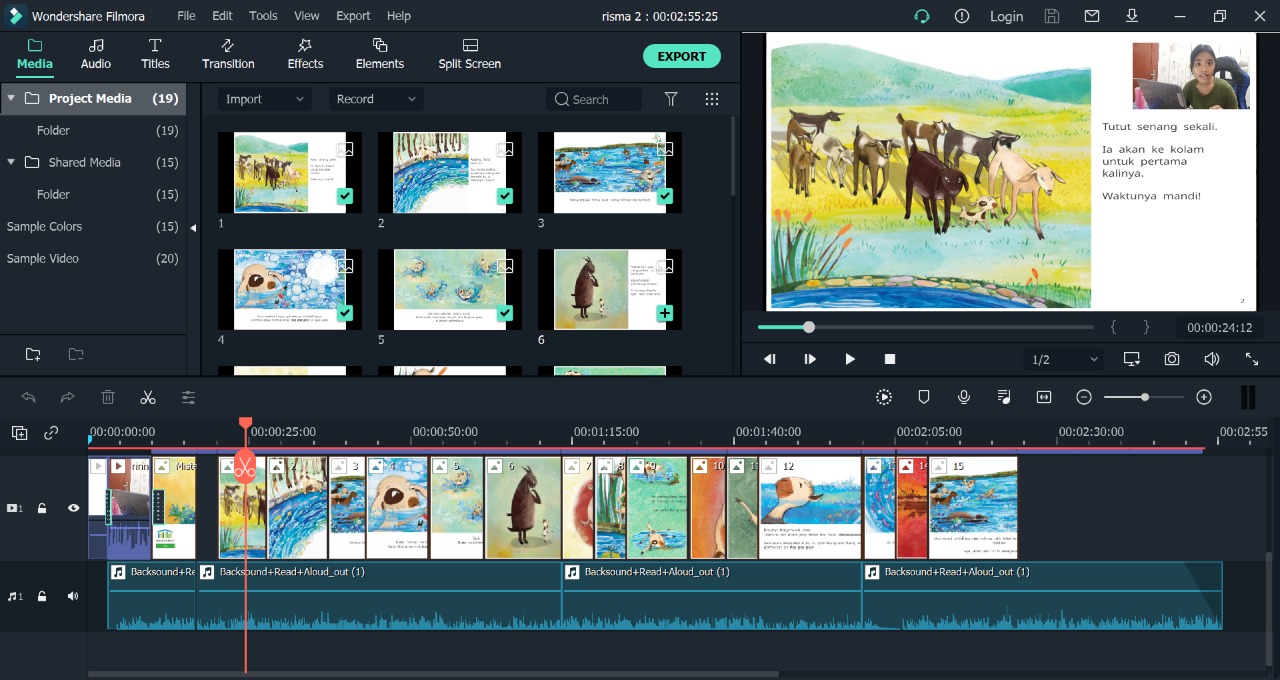
Task: Open the Transition tab
Action: coord(228,54)
